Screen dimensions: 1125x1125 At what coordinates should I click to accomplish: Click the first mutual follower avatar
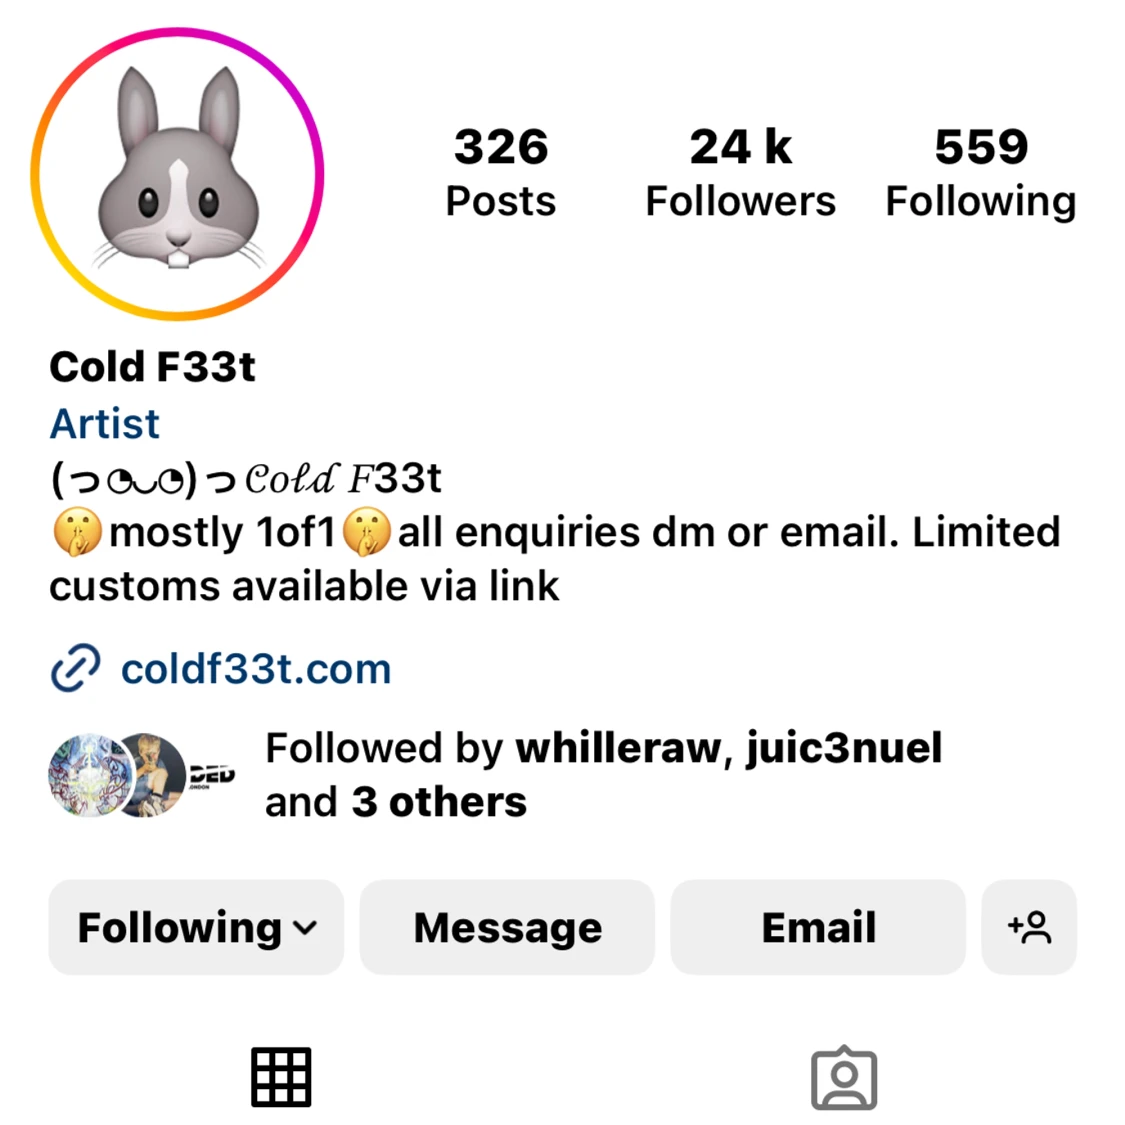(90, 775)
